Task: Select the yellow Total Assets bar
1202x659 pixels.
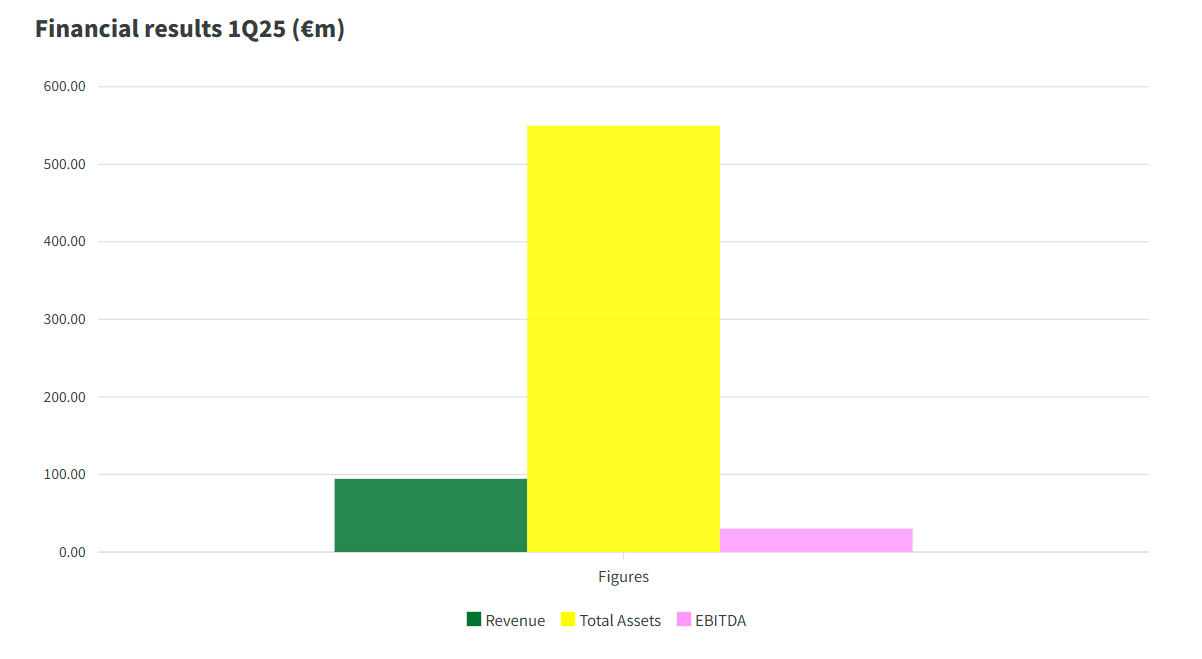Action: pyautogui.click(x=623, y=339)
